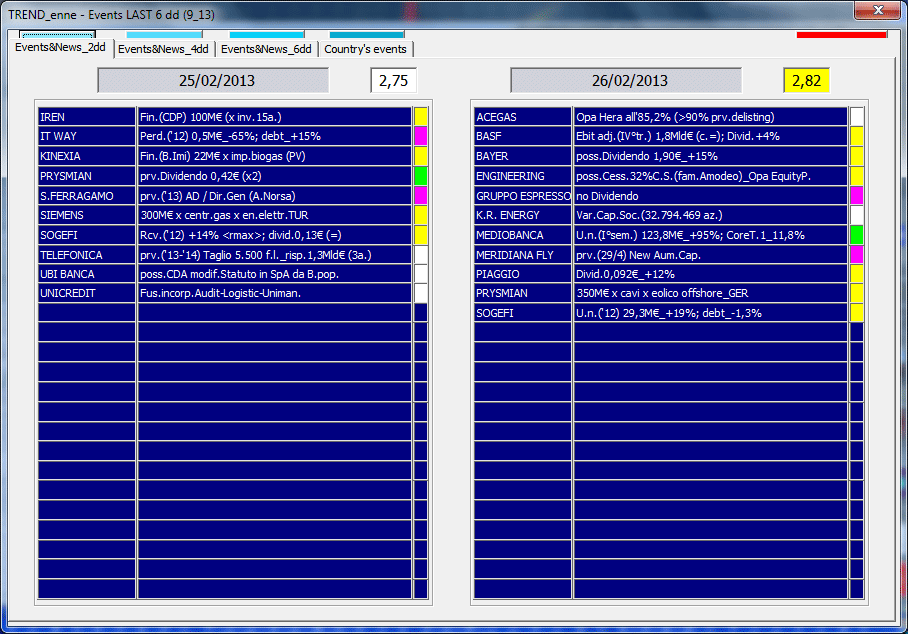Viewport: 908px width, 634px height.
Task: Click the white swatch next to K.R. ENERGY
Action: 857,215
